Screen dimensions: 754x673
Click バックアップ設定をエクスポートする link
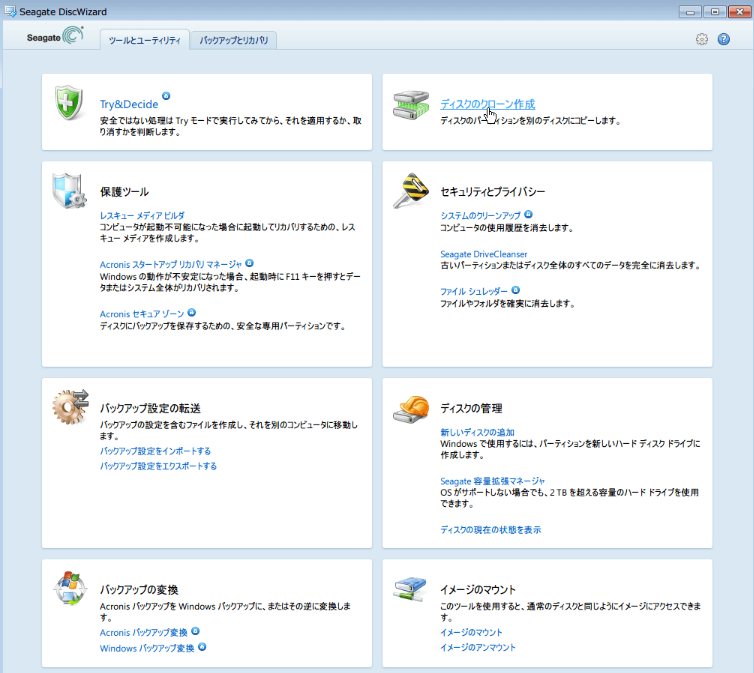coord(158,466)
